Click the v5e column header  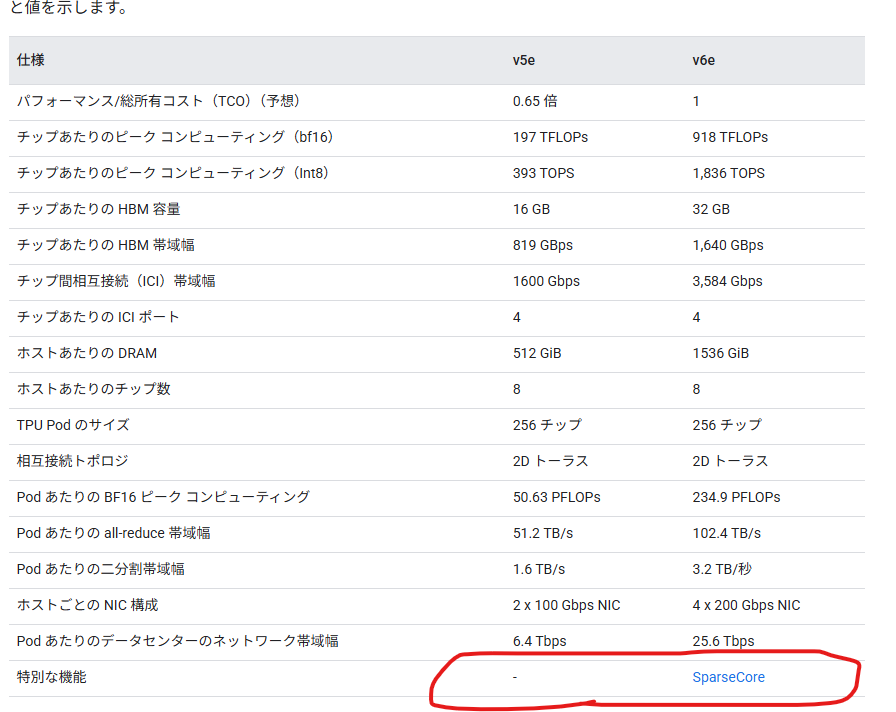coord(523,61)
